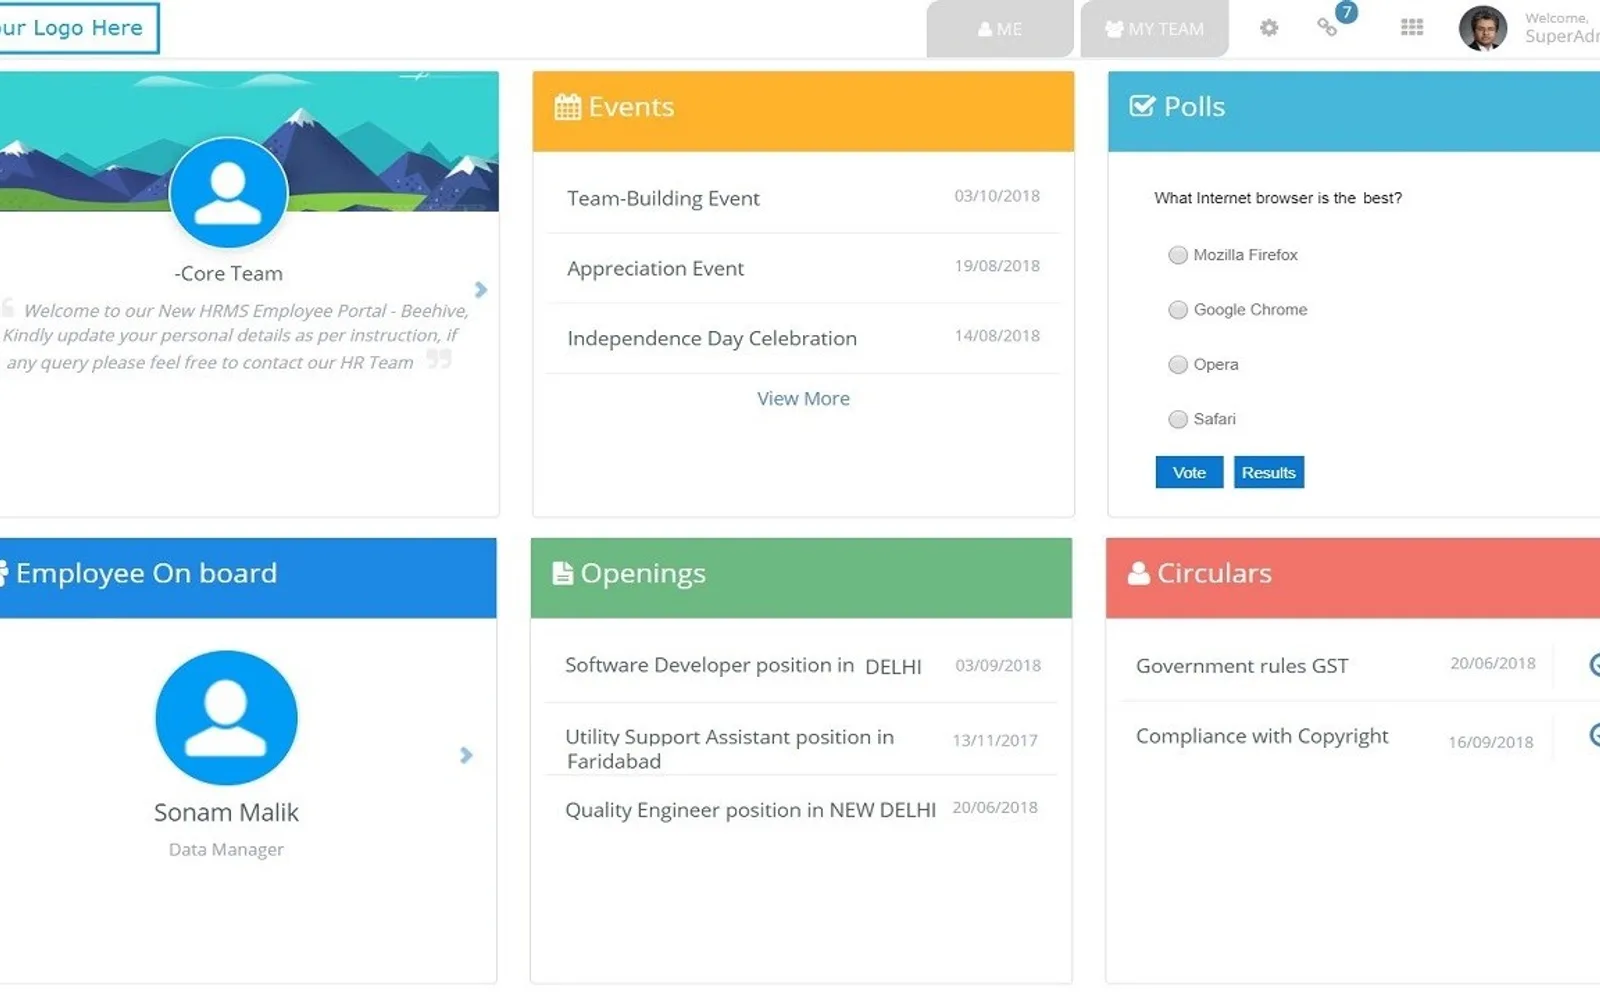The height and width of the screenshot is (1000, 1600).
Task: Open the Independence Day Celebration entry
Action: click(803, 338)
